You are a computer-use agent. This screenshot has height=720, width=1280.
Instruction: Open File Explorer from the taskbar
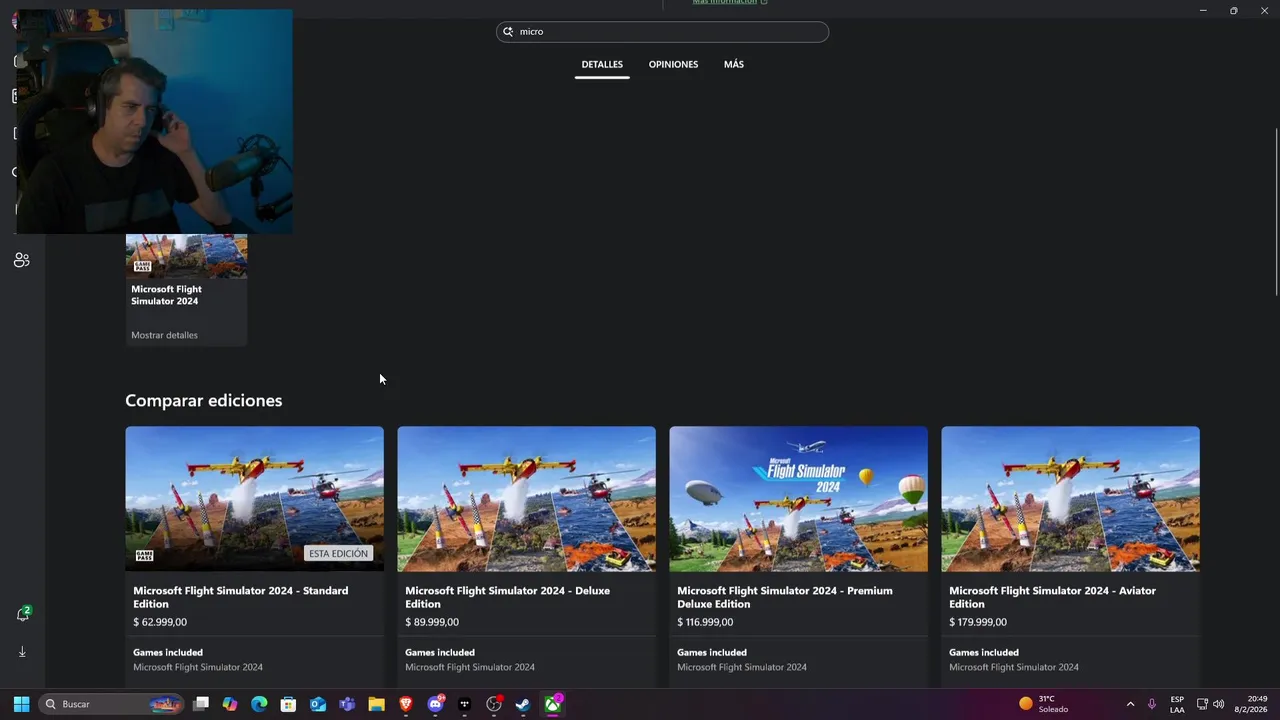(x=376, y=704)
